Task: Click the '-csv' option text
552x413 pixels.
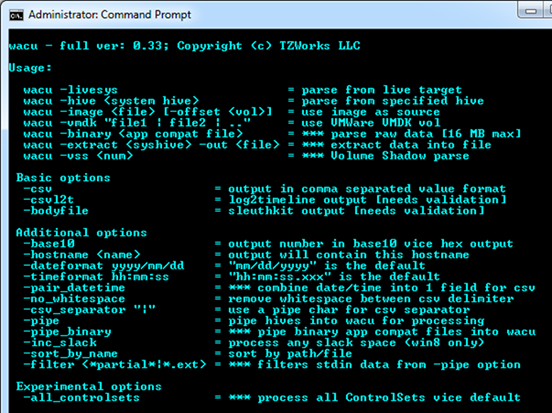Action: coord(38,189)
